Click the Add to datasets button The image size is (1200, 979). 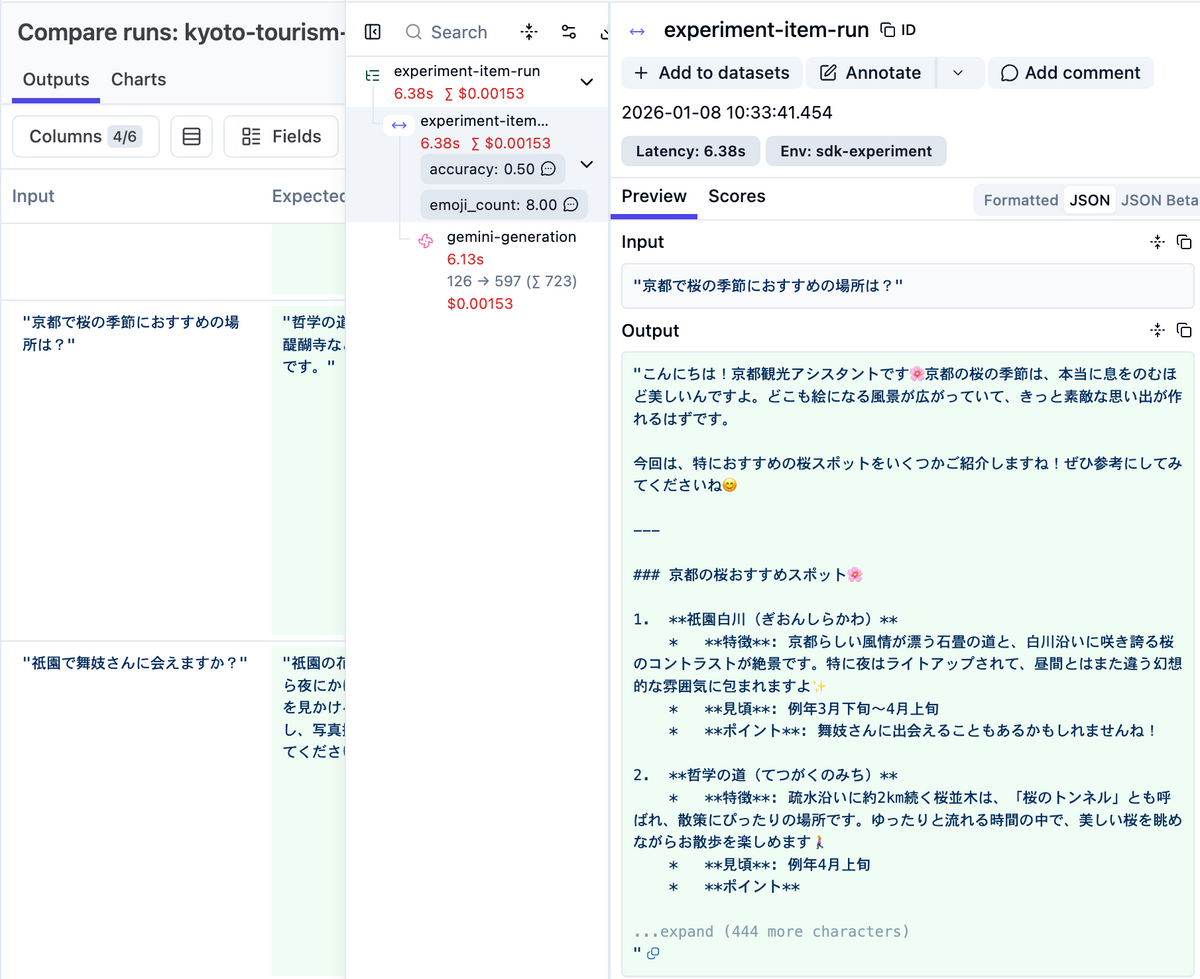(x=711, y=72)
